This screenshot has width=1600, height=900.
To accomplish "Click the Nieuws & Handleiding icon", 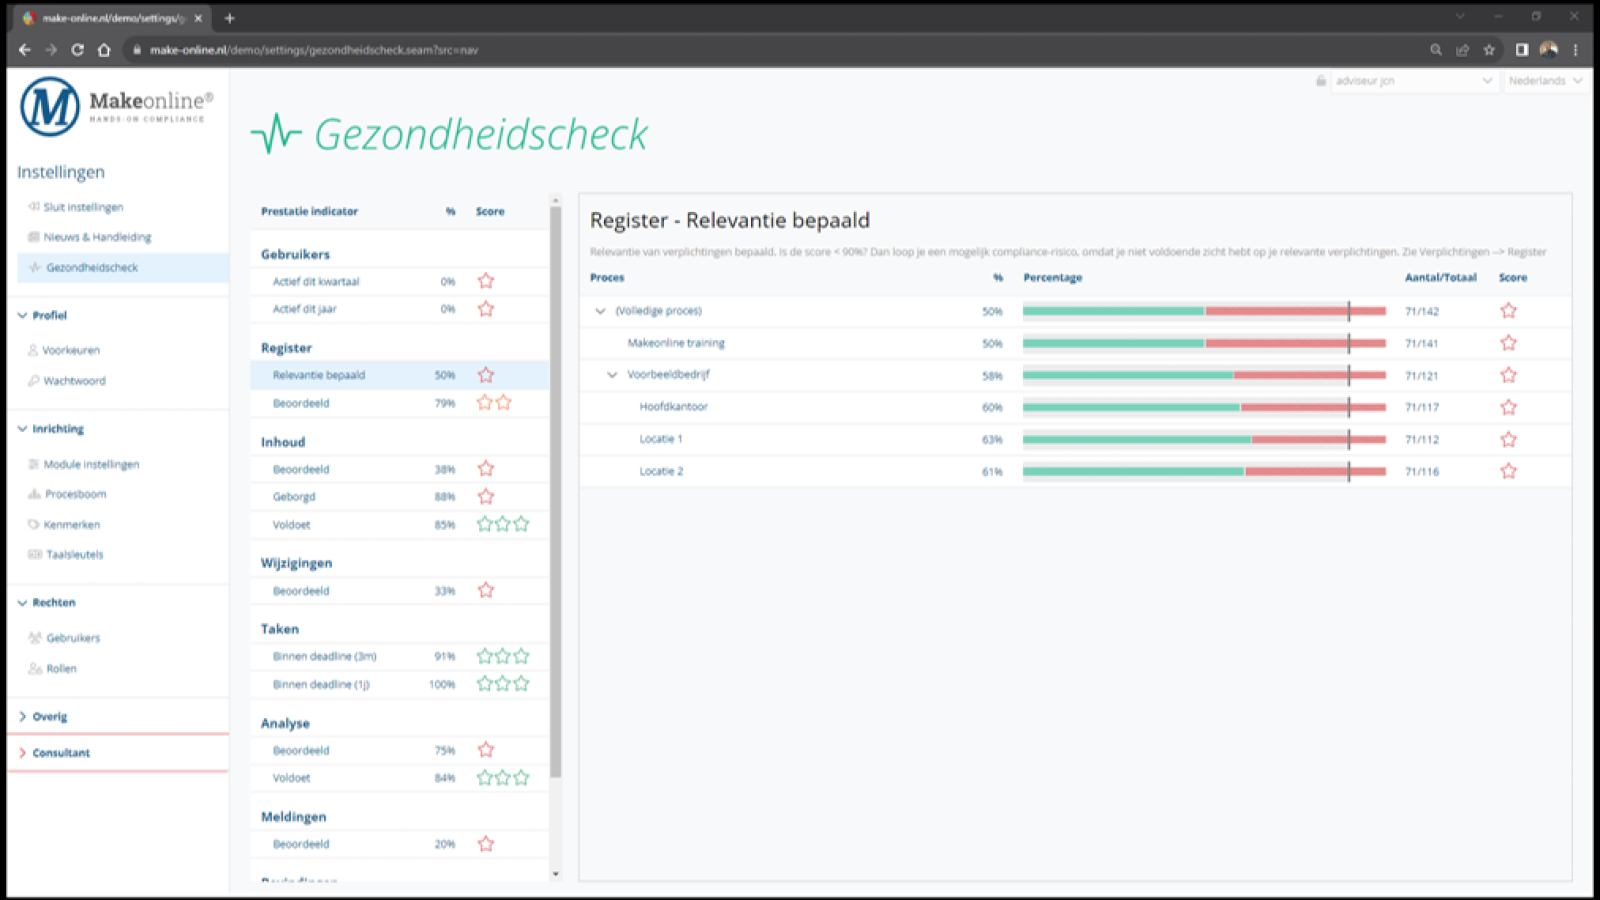I will coord(34,237).
